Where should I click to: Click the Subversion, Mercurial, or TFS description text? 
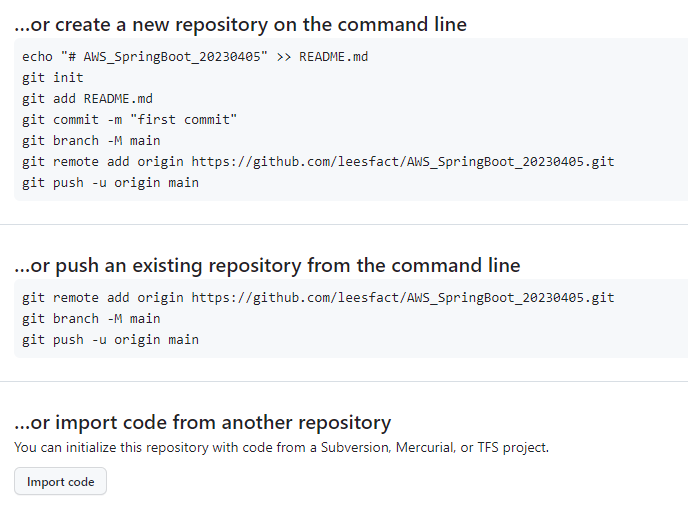(x=281, y=447)
